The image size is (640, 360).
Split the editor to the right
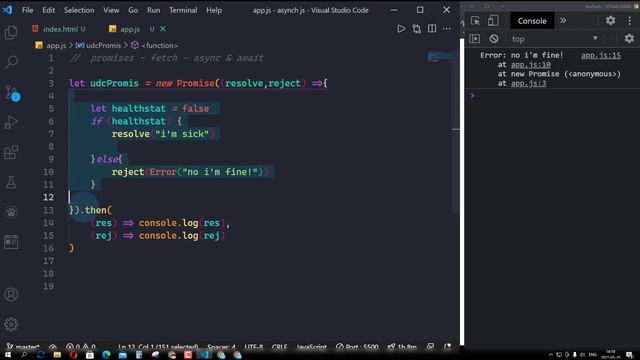pyautogui.click(x=432, y=29)
